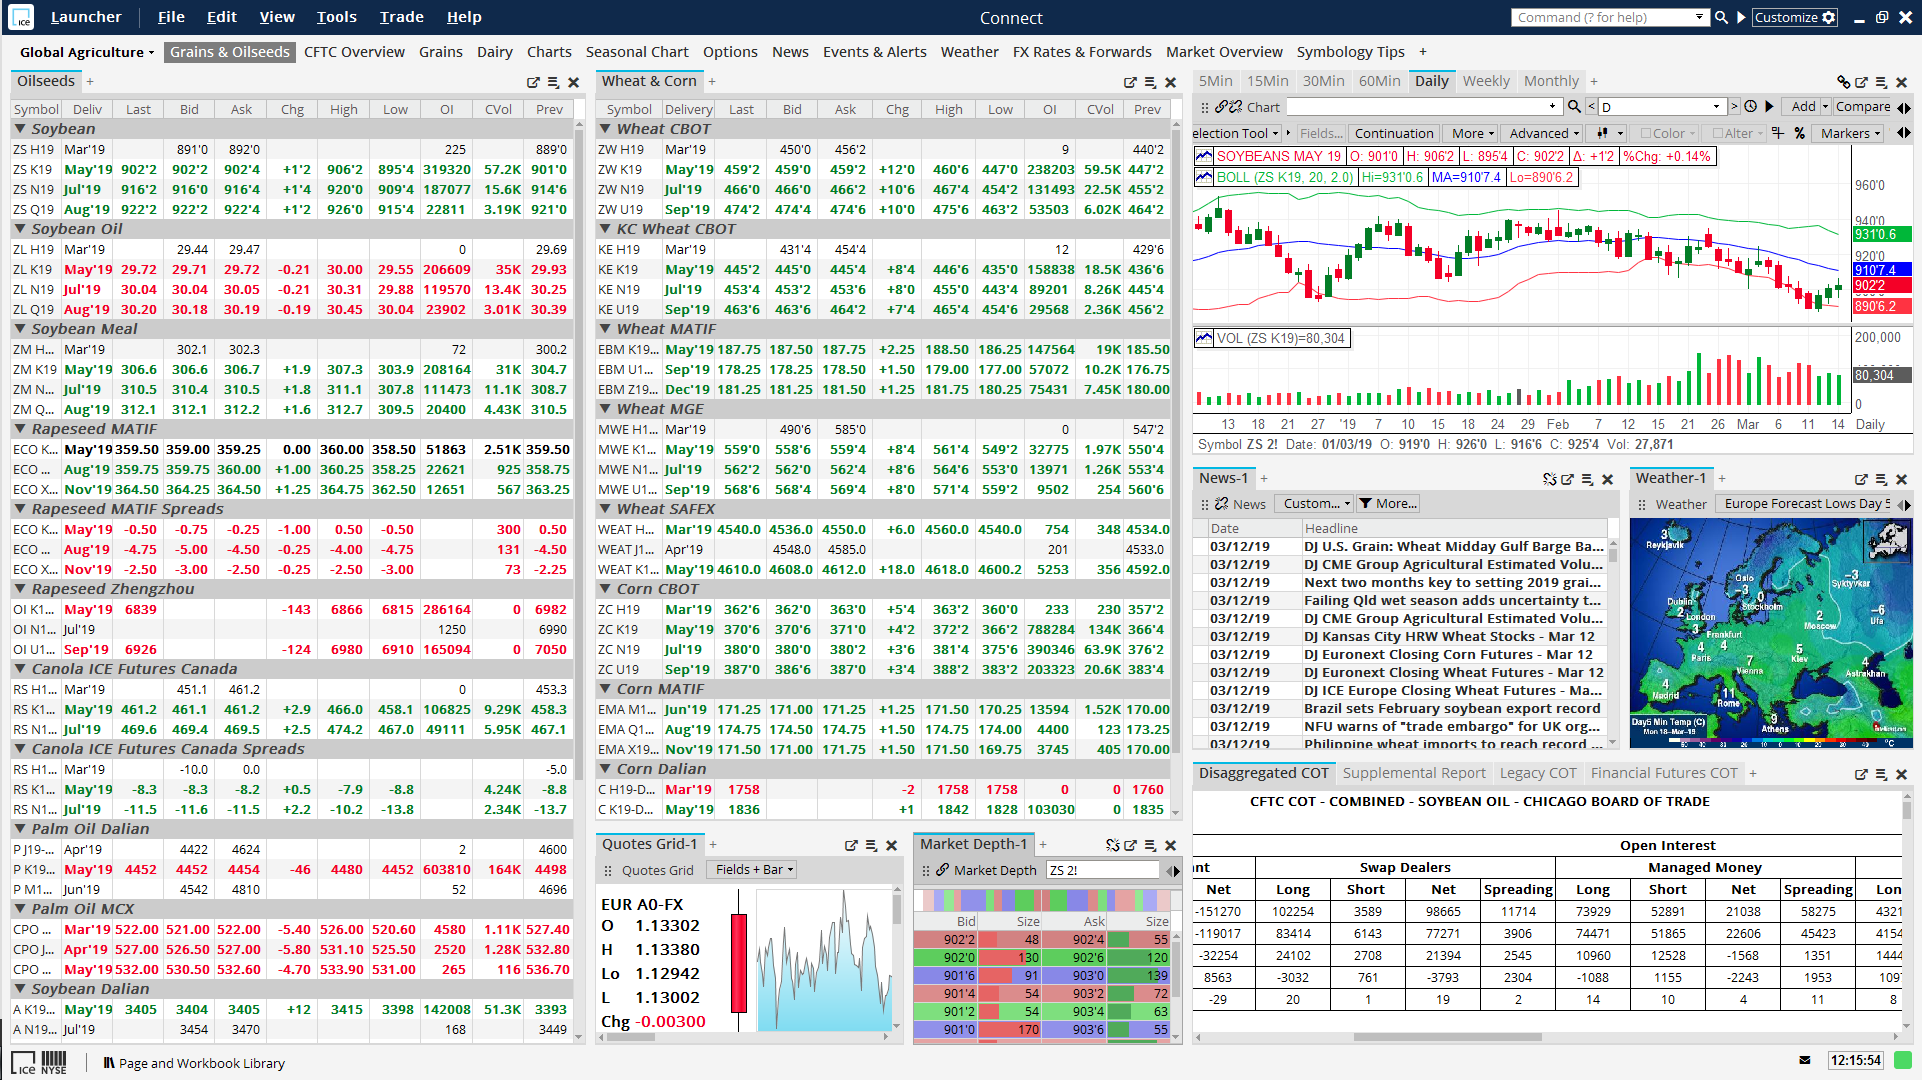Click the ICE logo icon beside Launcher
Screen dimensions: 1922x1080
point(20,17)
